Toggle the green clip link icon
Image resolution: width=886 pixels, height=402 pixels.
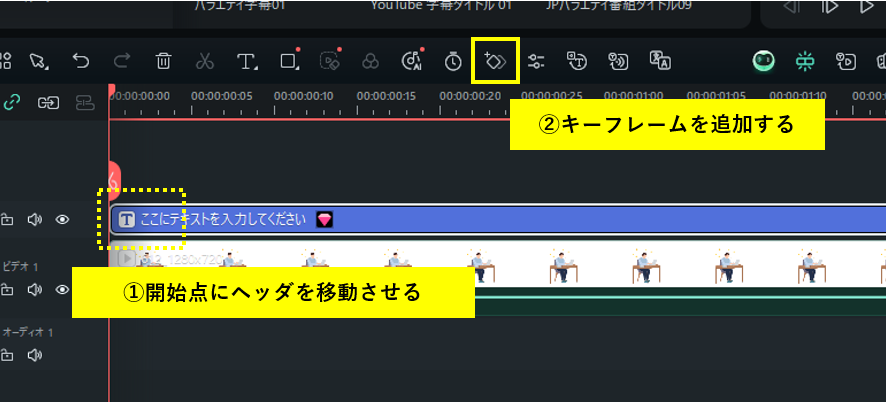pyautogui.click(x=12, y=102)
